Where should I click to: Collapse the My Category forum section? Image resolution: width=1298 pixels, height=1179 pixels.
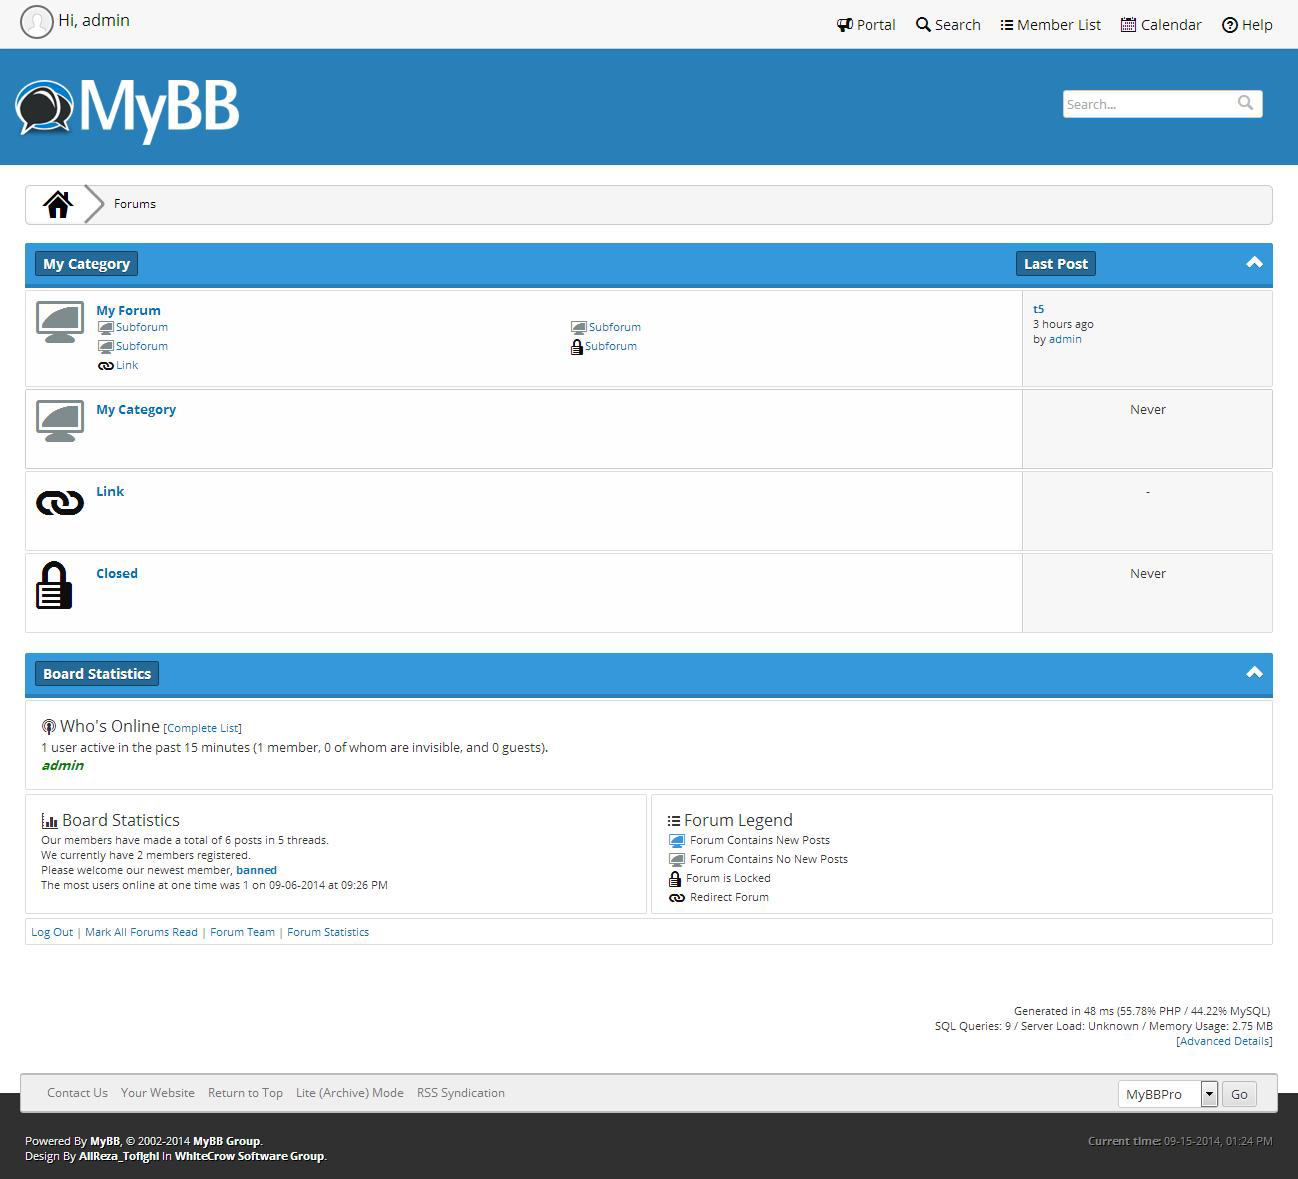click(x=1255, y=261)
